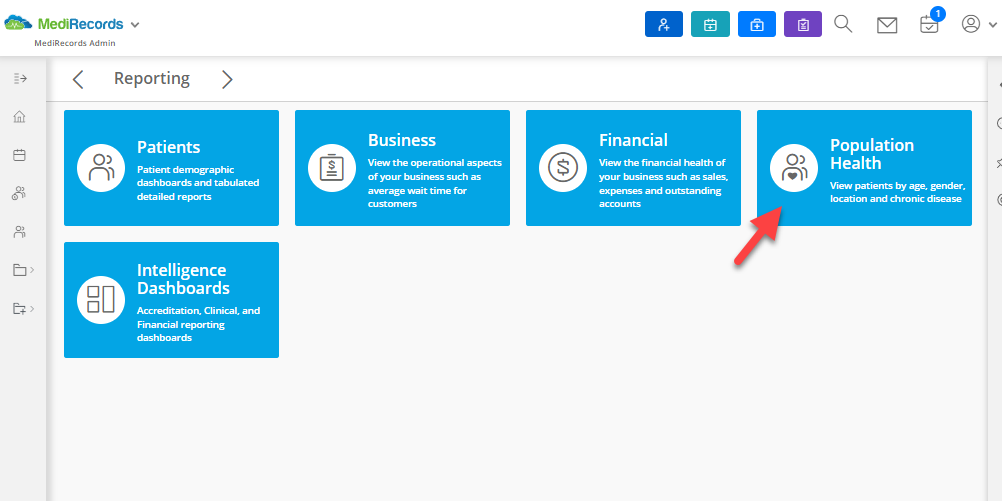Open the Patients reporting tile
Screen dimensions: 1002x501
click(171, 168)
